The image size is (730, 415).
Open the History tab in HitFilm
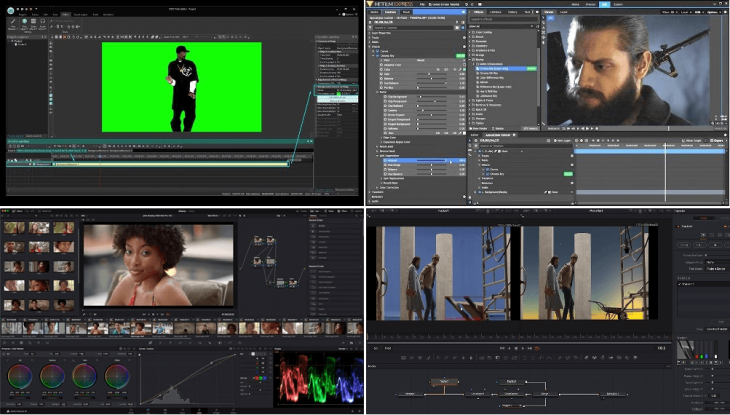tap(513, 12)
